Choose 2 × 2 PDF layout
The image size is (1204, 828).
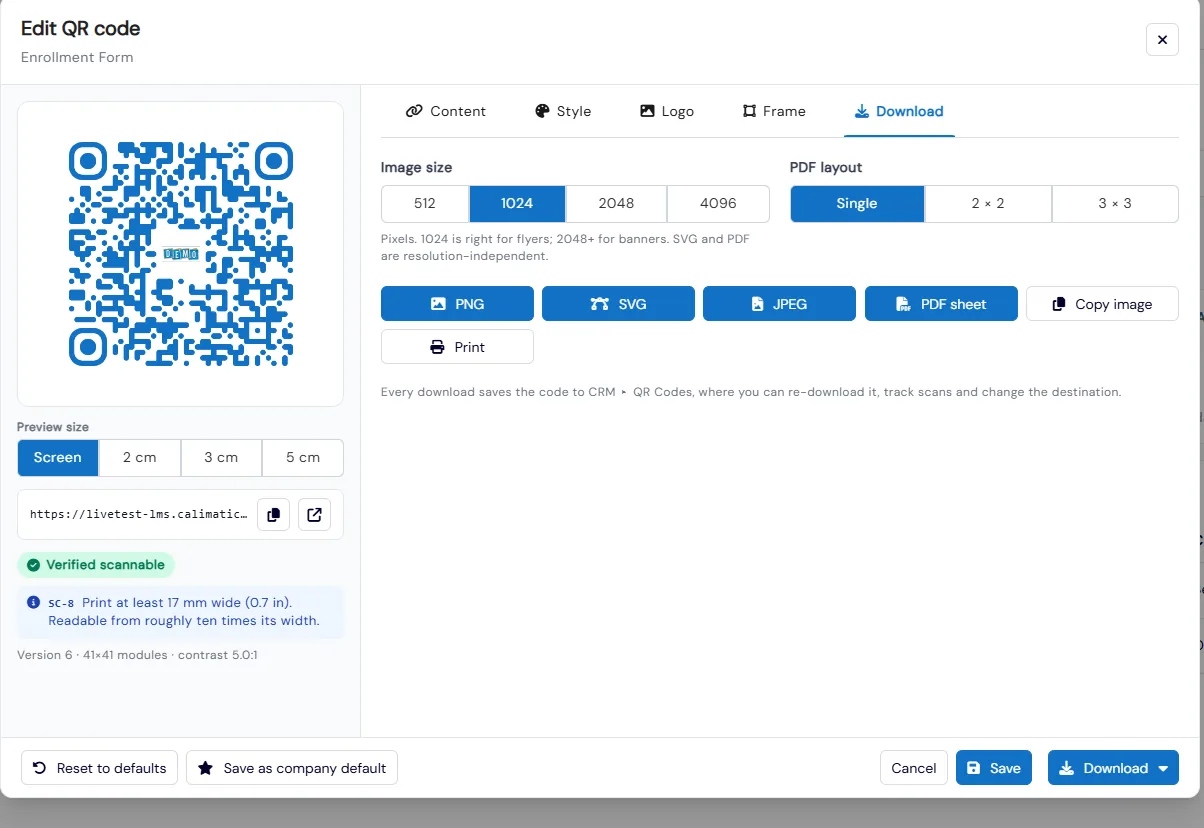[x=988, y=203]
